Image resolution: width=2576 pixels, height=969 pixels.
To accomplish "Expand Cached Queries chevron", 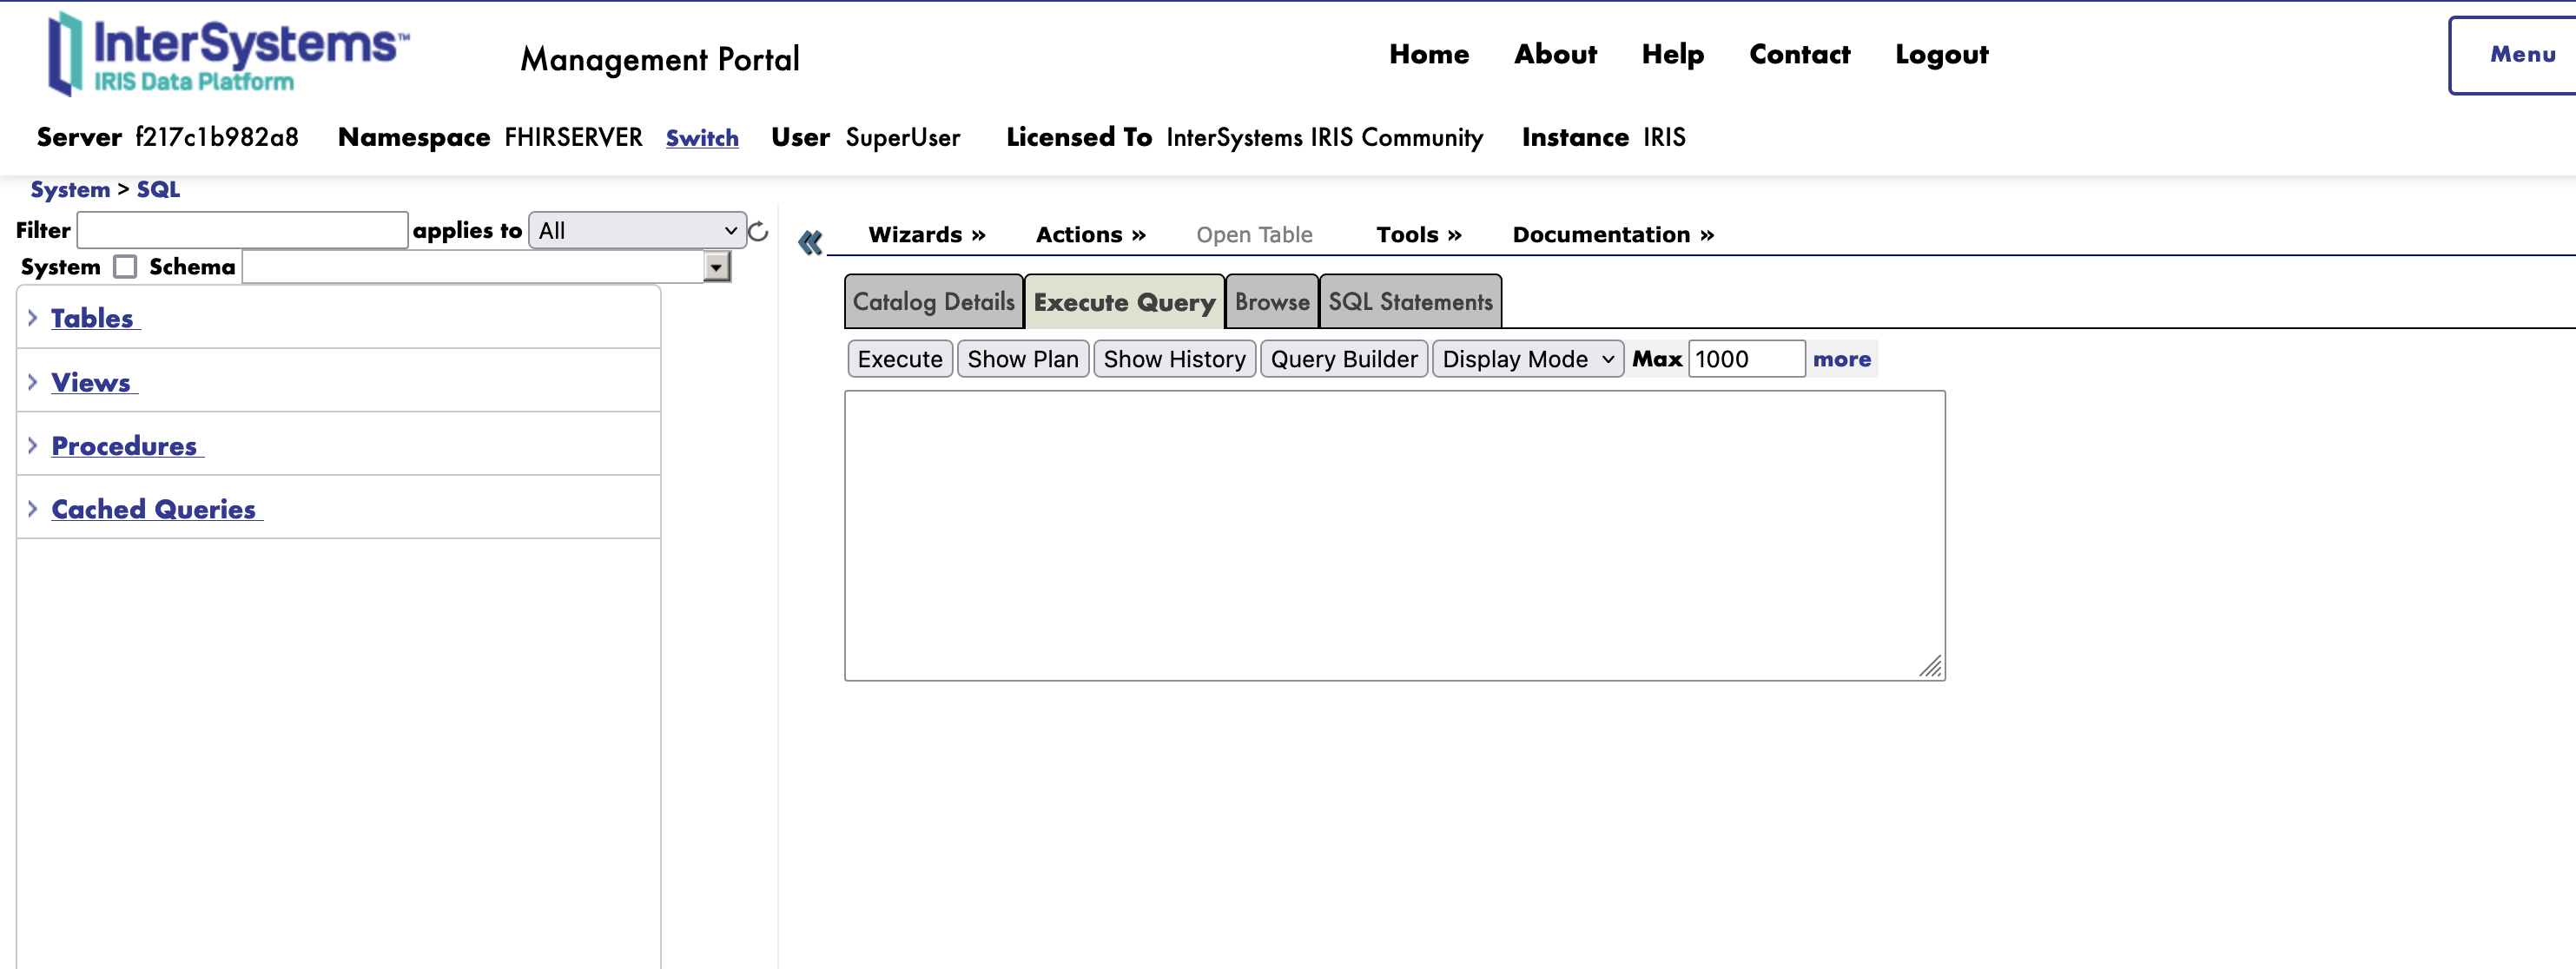I will pos(33,509).
